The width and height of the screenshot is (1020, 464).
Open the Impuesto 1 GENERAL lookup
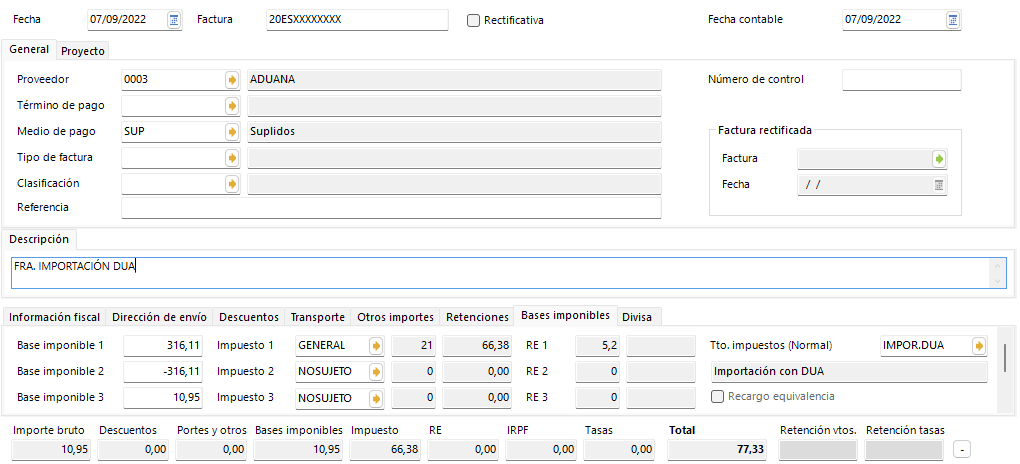point(376,346)
